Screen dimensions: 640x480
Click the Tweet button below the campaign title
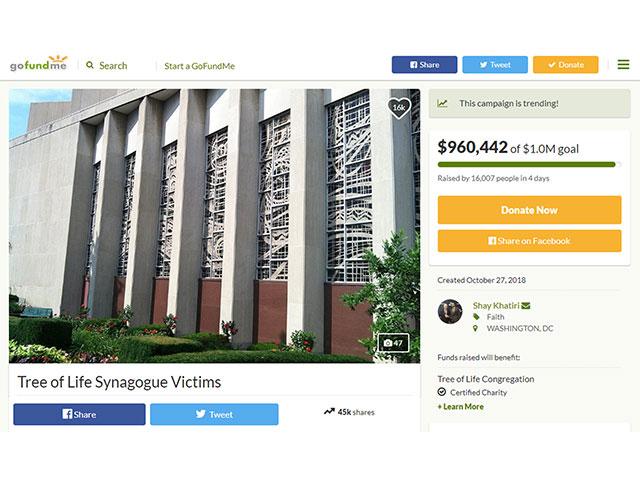coord(214,414)
